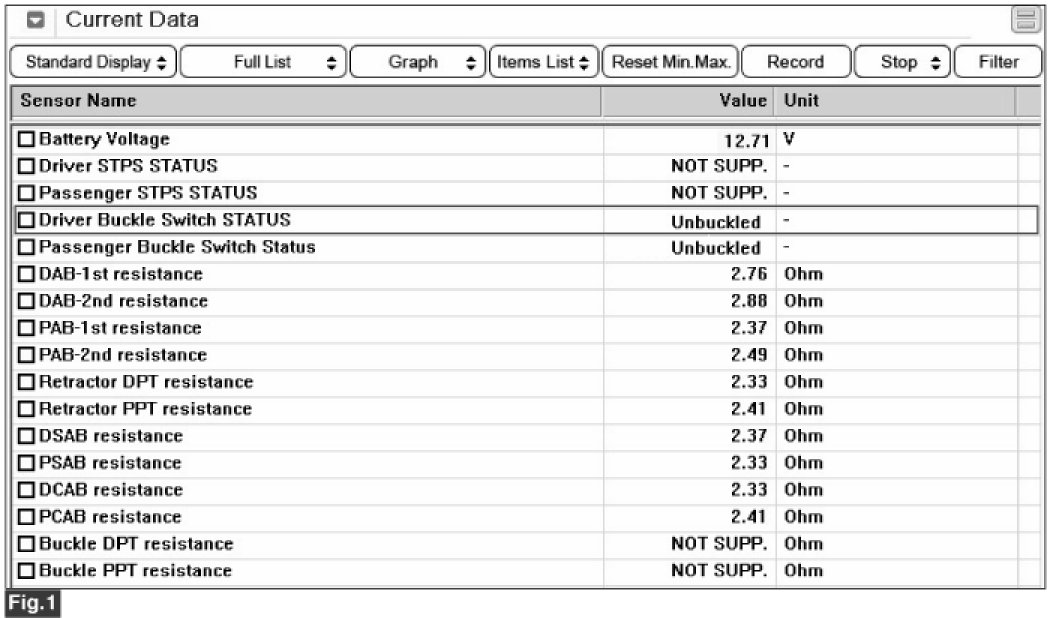The image size is (1050, 618).
Task: Open the Graph dropdown
Action: pos(418,62)
